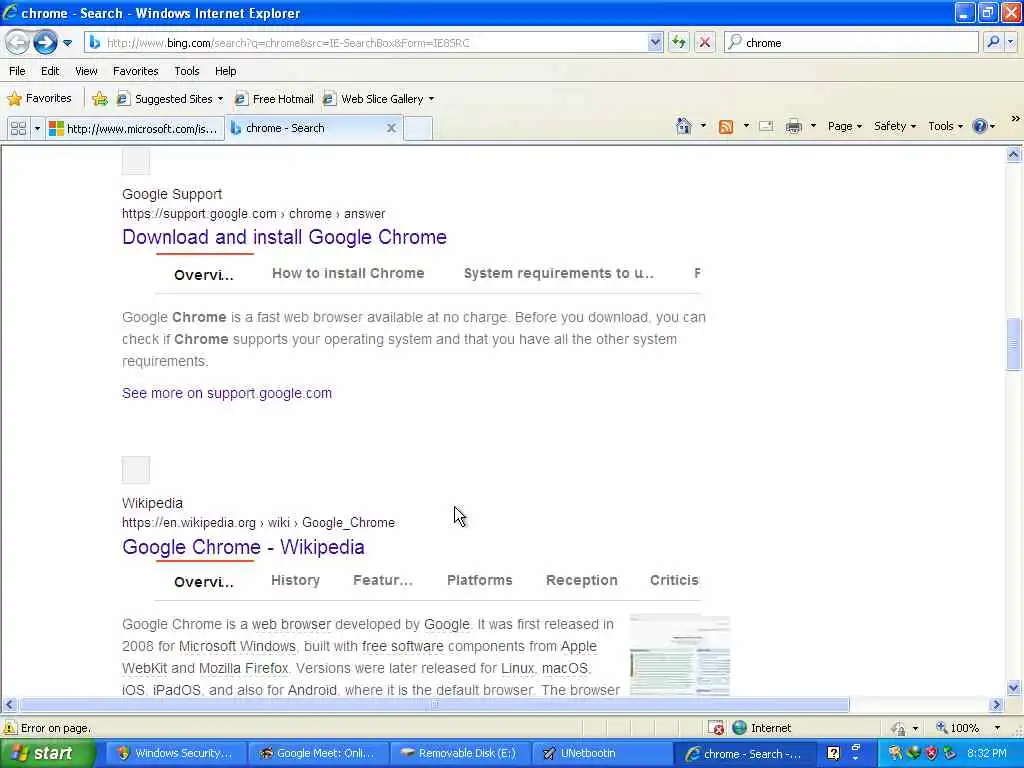Open the Favorites star button

point(39,99)
